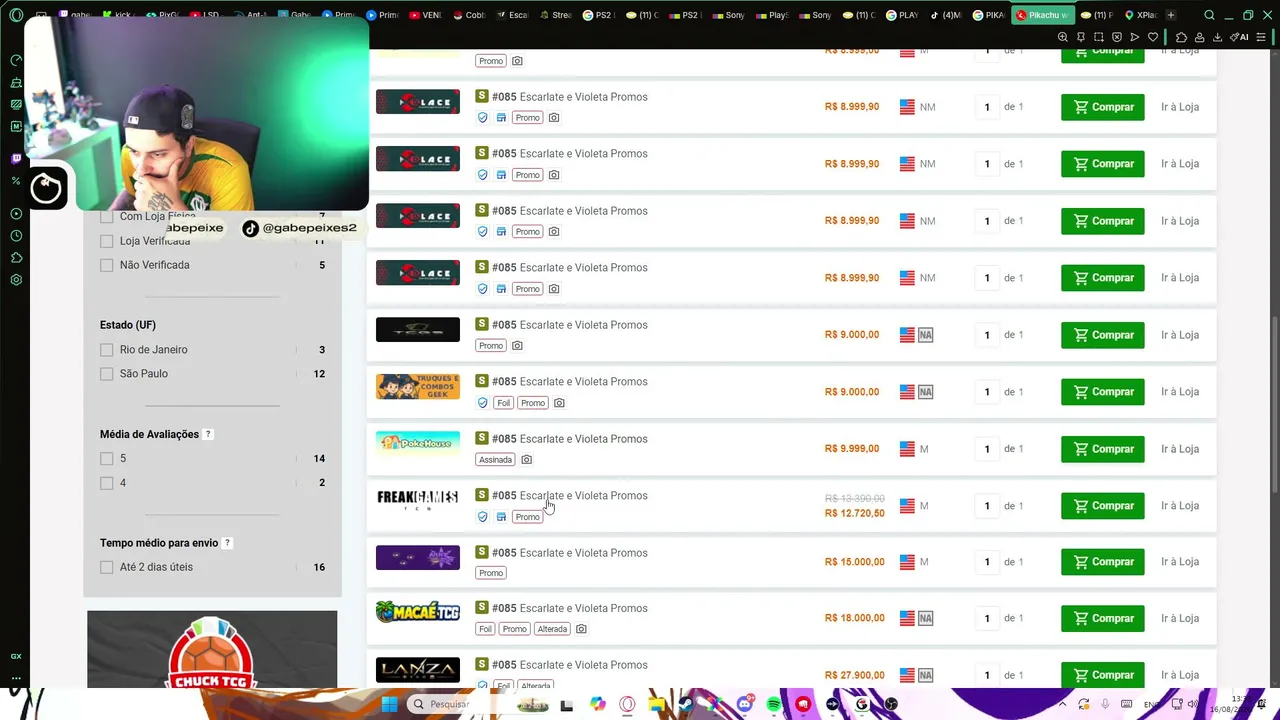This screenshot has height=720, width=1280.
Task: Click Comprar for the R$ 12.720,50 Freak Games listing
Action: 1102,506
